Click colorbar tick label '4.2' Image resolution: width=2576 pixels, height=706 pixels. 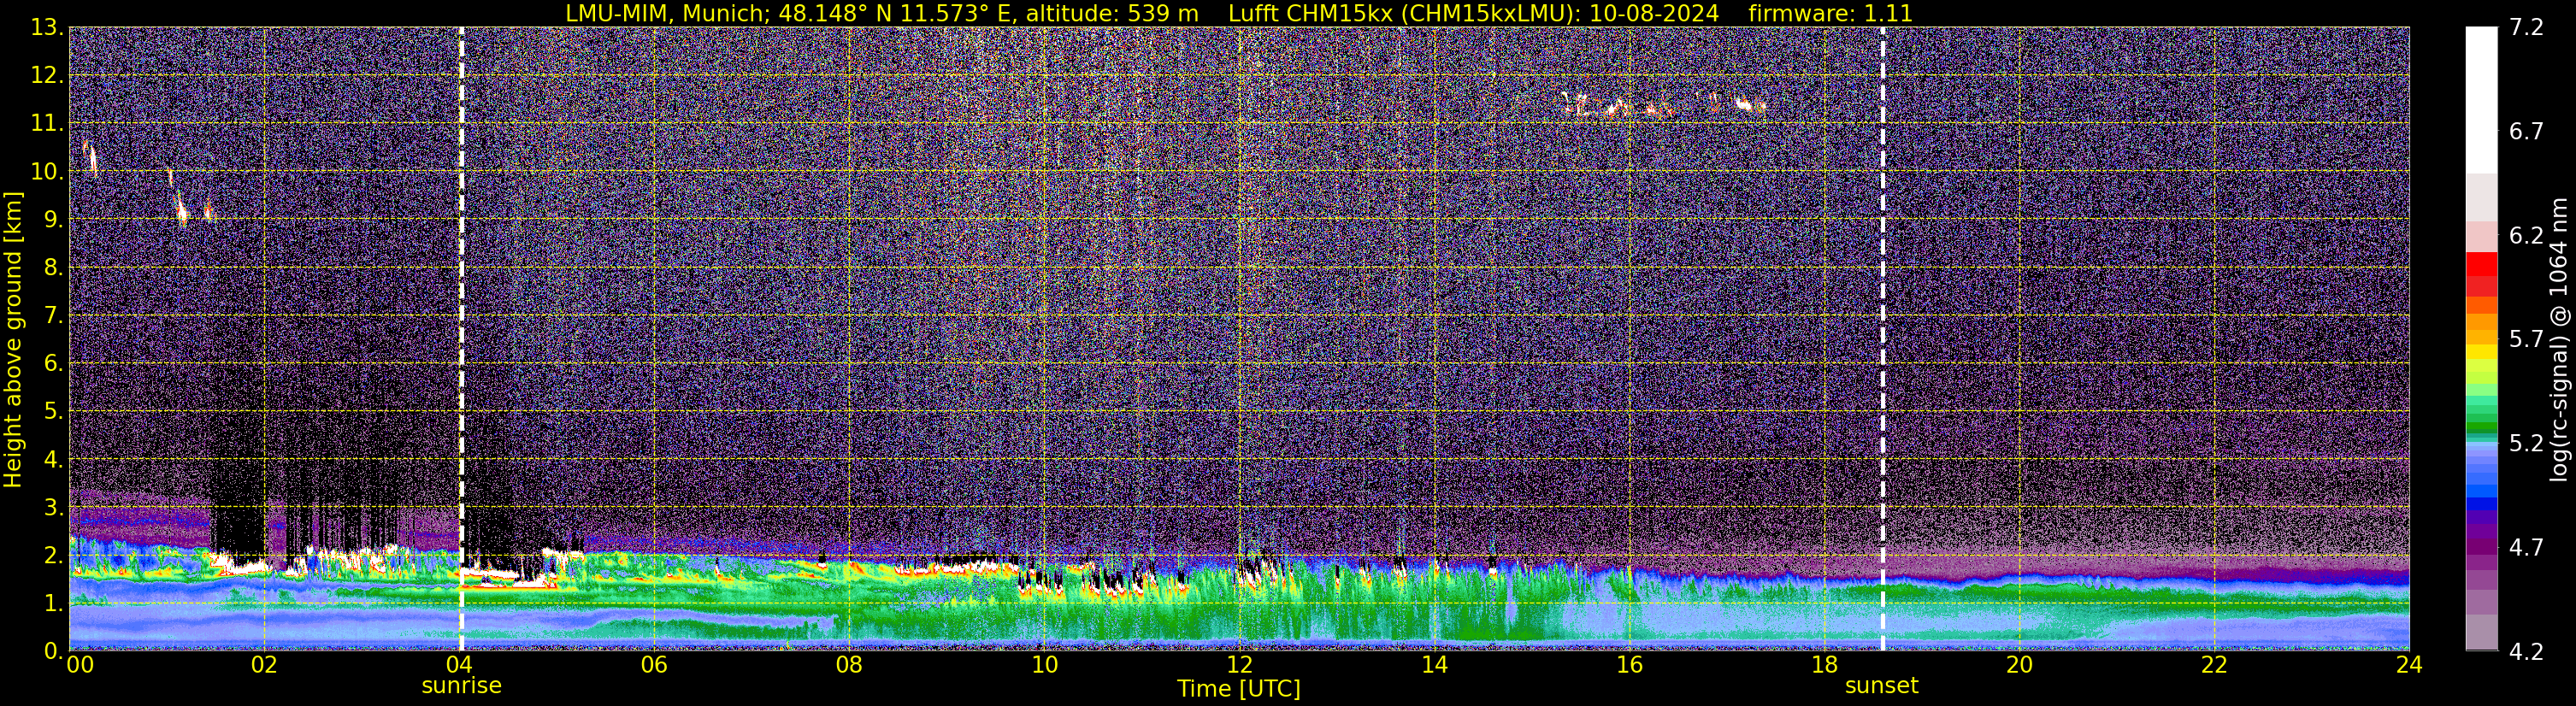(x=2526, y=651)
